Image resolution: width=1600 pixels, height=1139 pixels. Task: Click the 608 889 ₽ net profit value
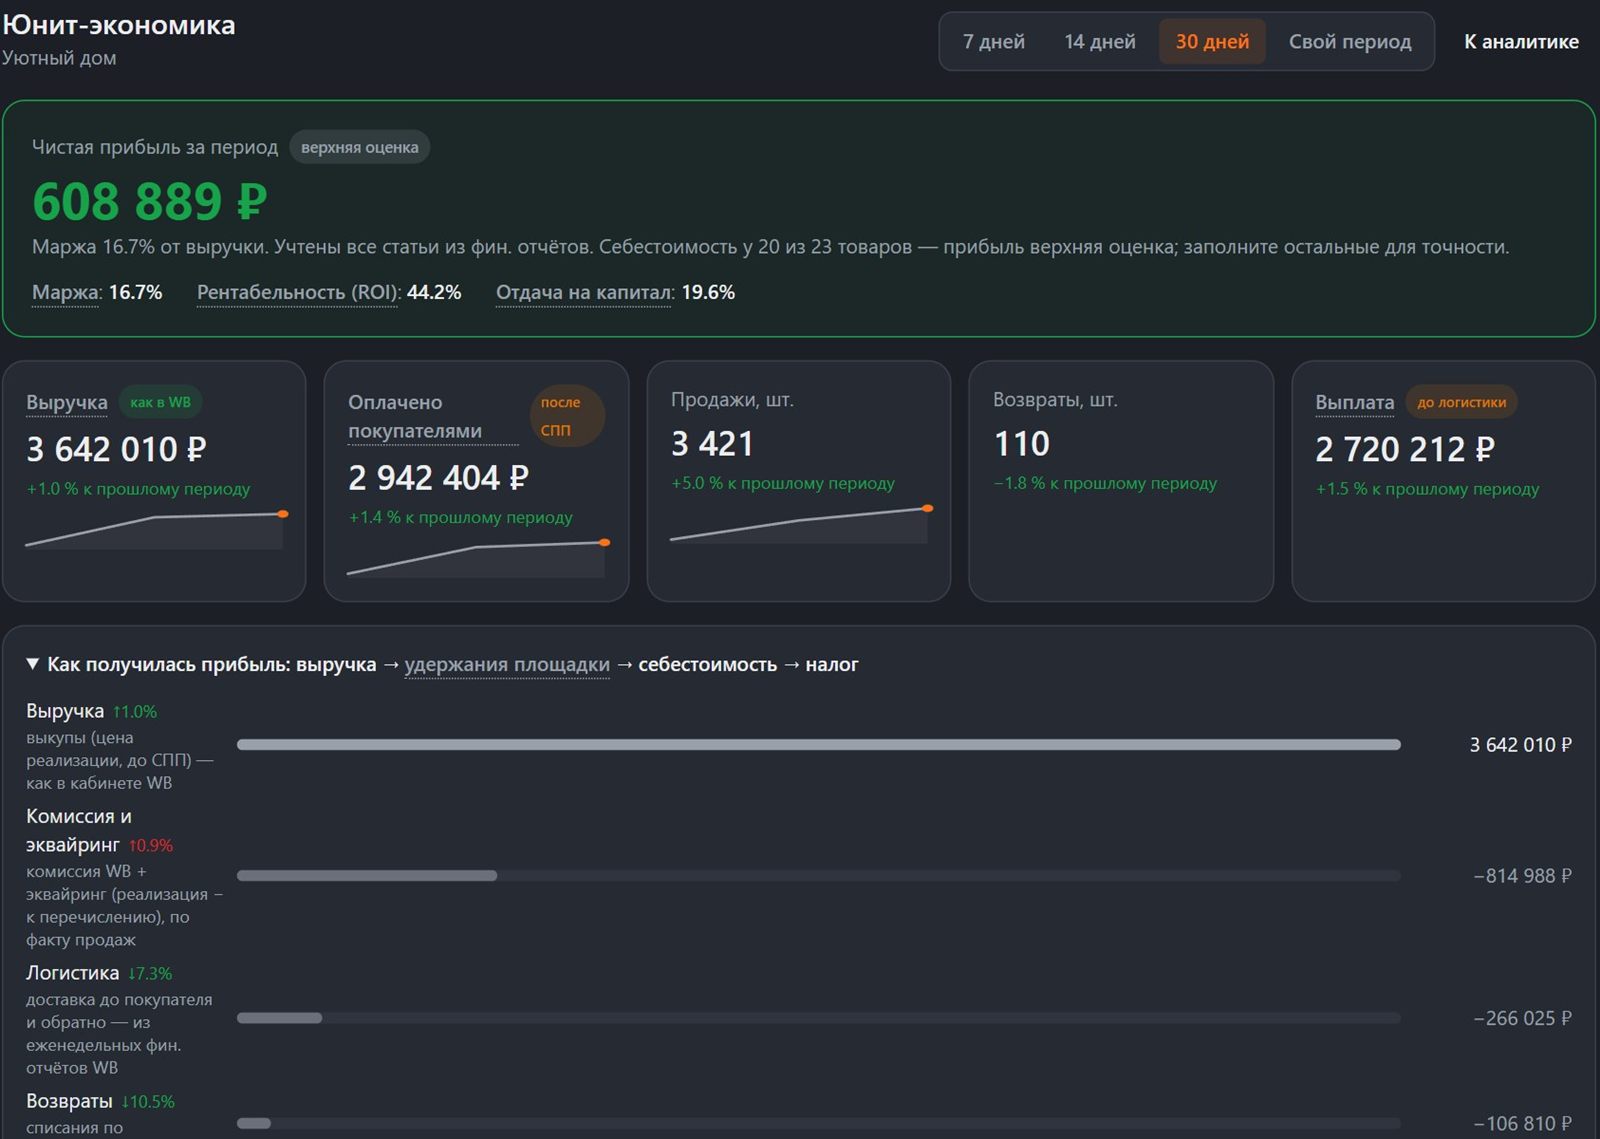point(150,201)
